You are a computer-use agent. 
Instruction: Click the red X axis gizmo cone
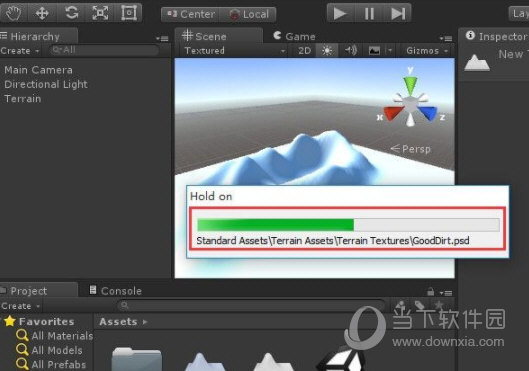pyautogui.click(x=393, y=113)
